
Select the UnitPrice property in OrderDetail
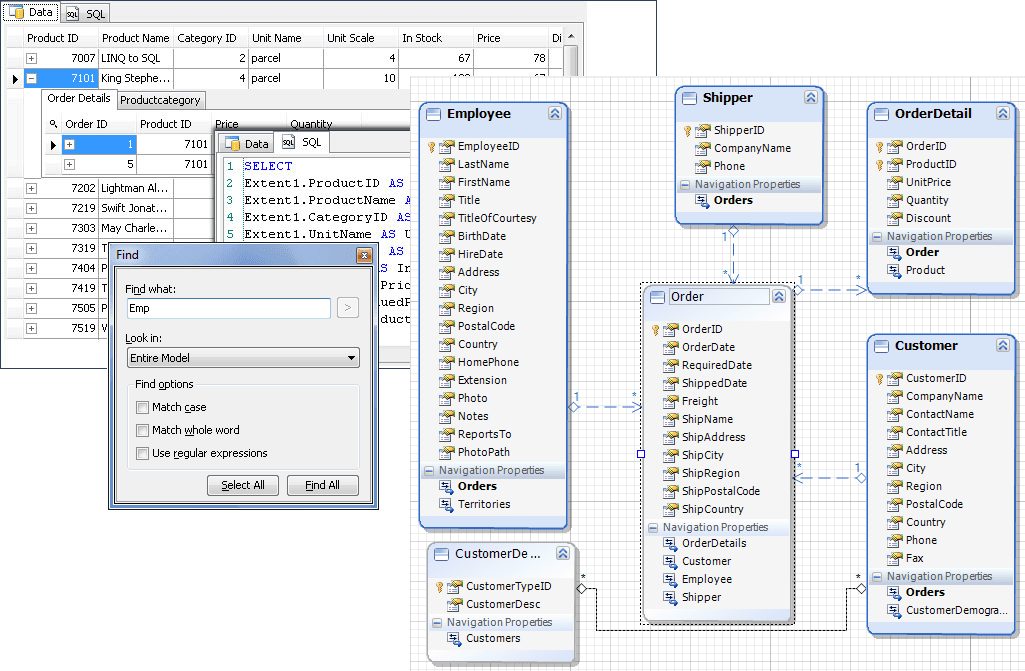coord(928,182)
